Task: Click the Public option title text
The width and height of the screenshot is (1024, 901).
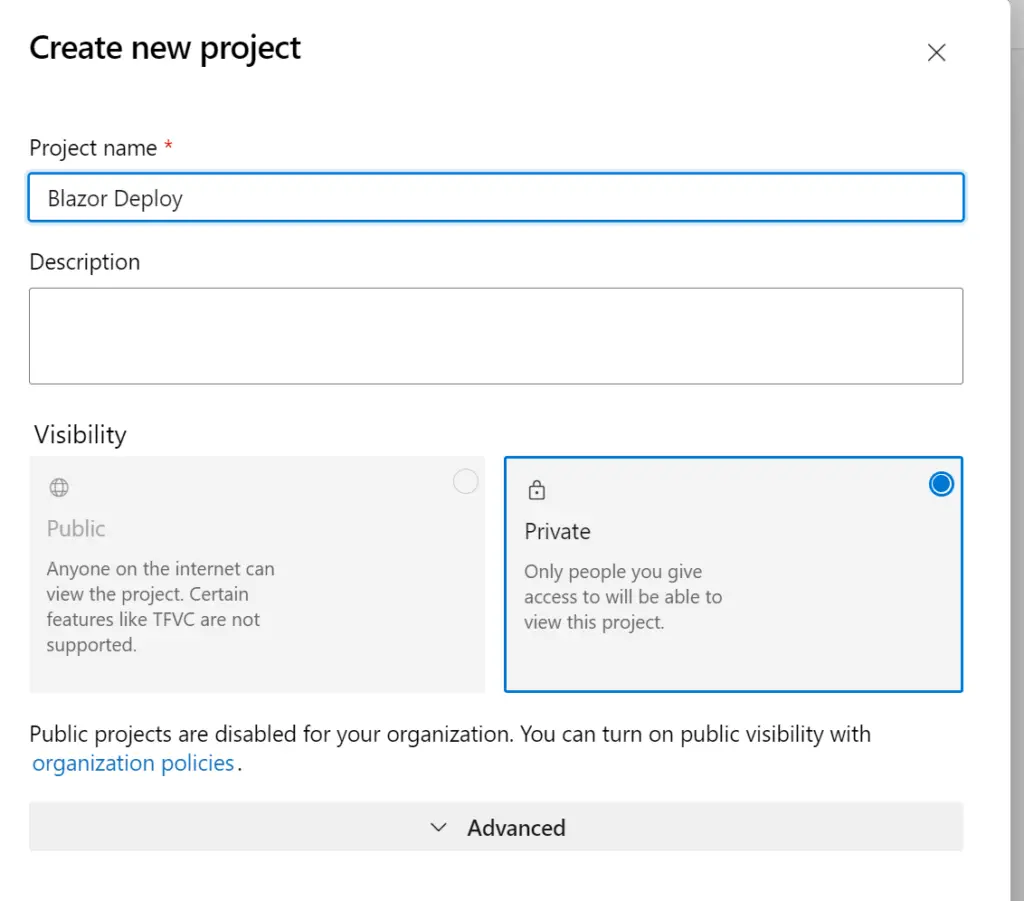Action: [x=76, y=528]
